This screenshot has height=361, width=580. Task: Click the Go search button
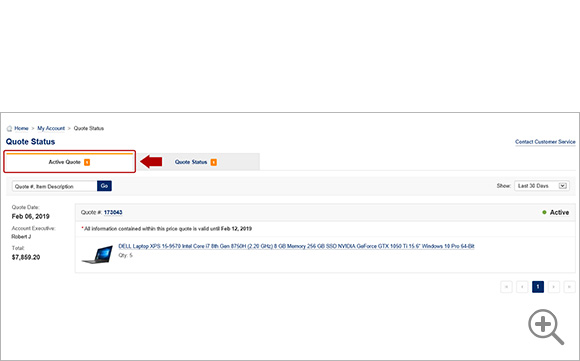tap(104, 186)
